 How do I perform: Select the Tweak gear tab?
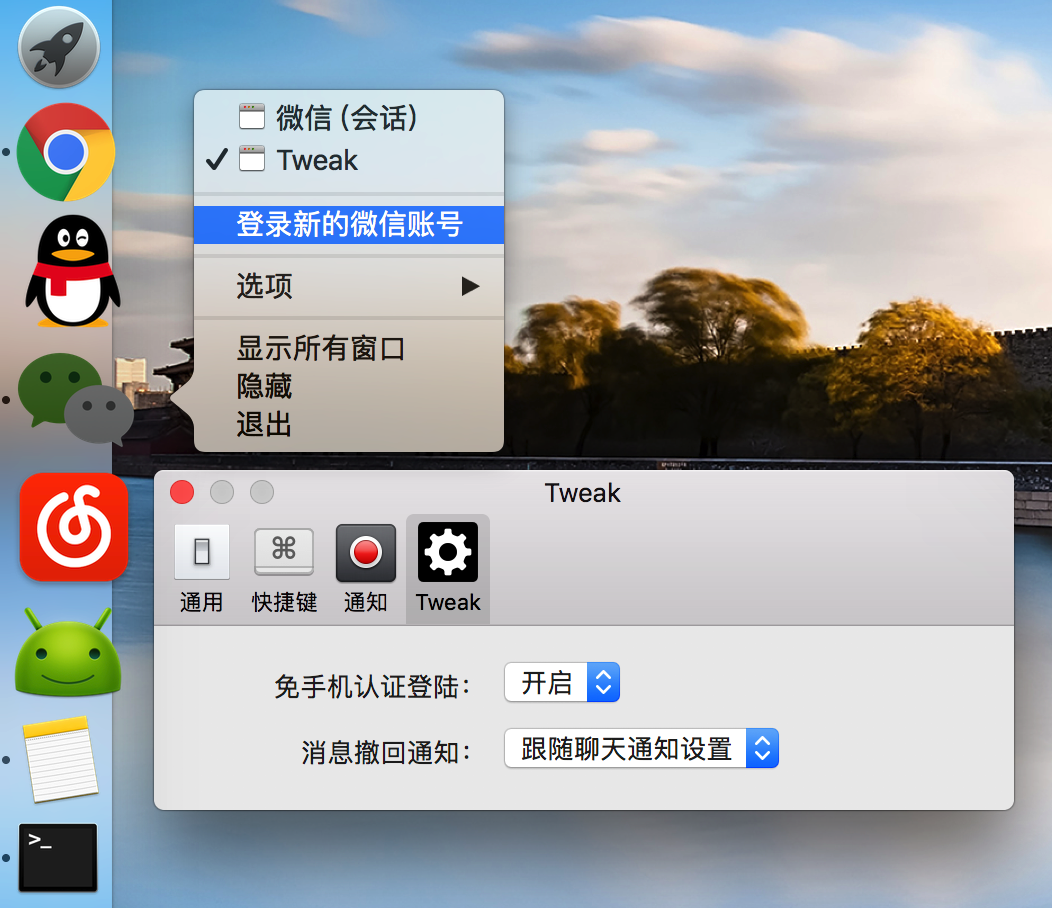click(x=448, y=569)
